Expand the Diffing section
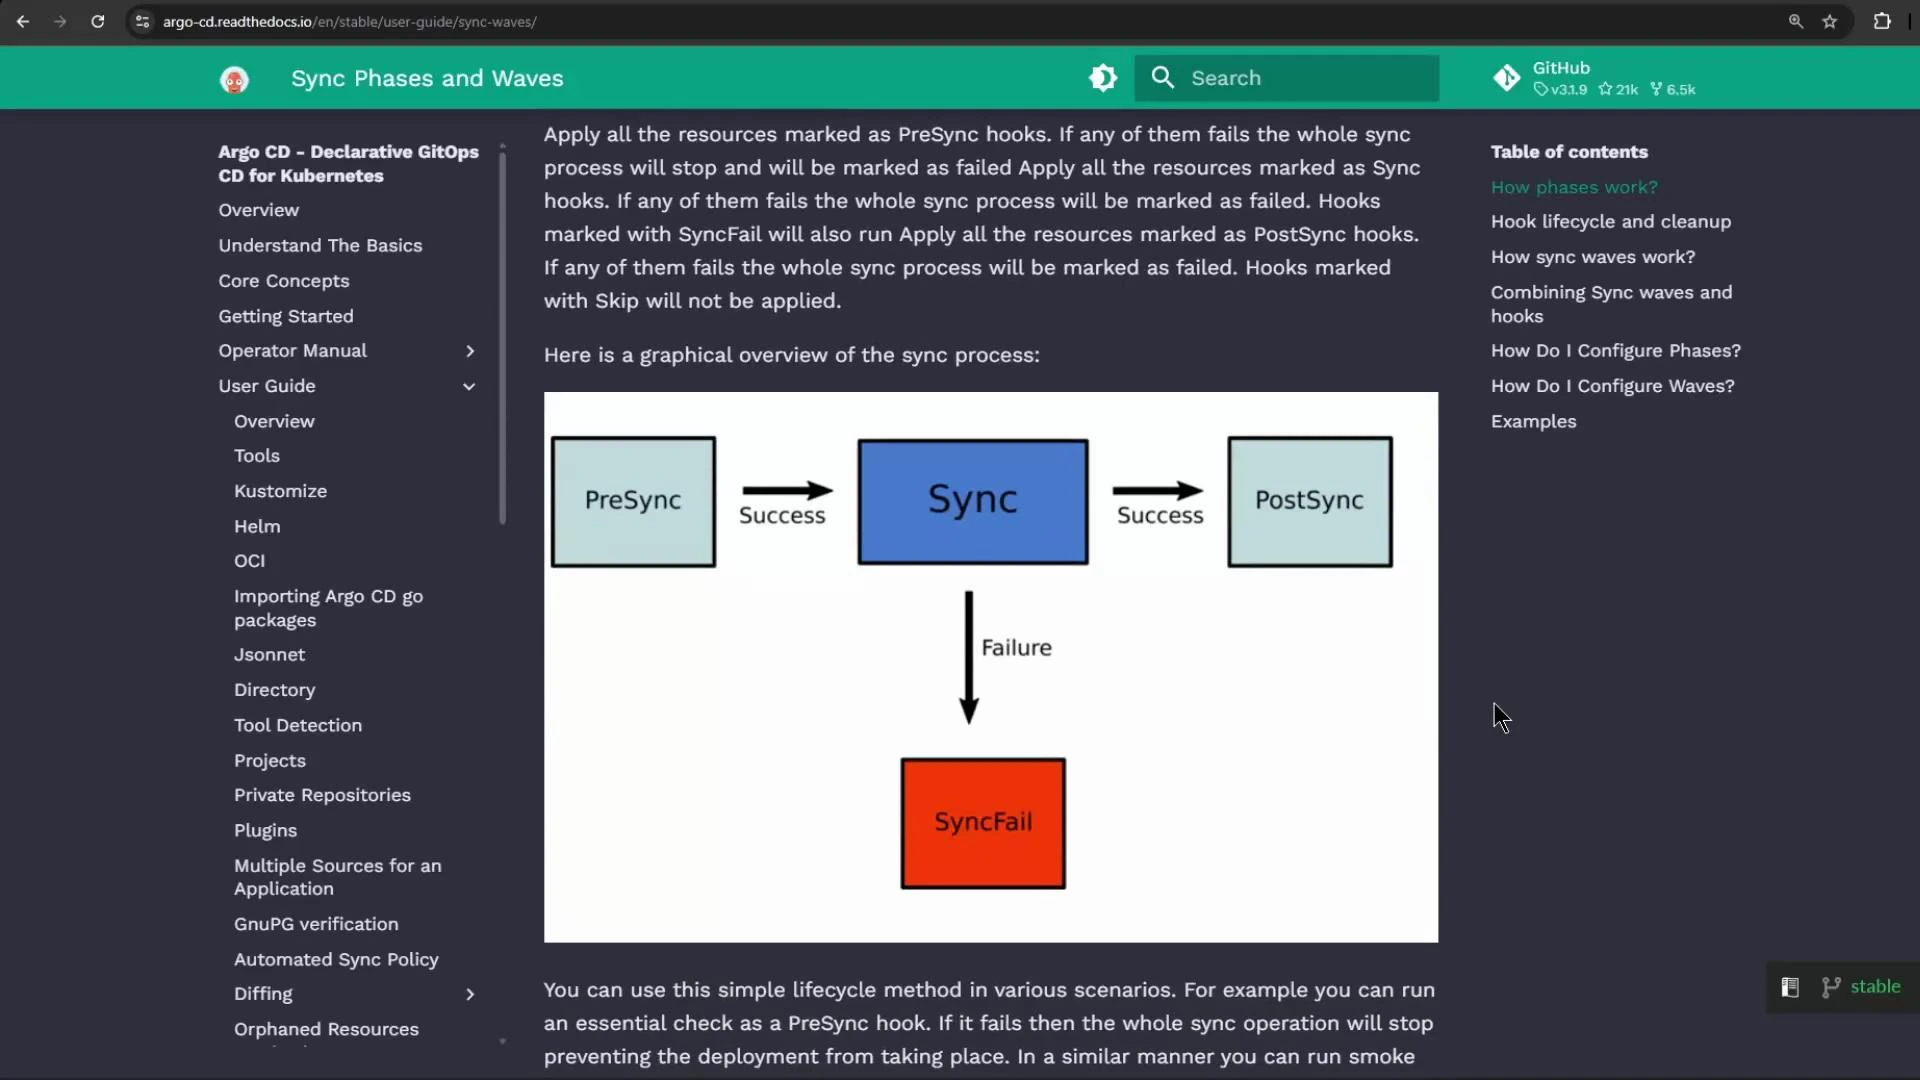Viewport: 1920px width, 1080px height. click(469, 994)
